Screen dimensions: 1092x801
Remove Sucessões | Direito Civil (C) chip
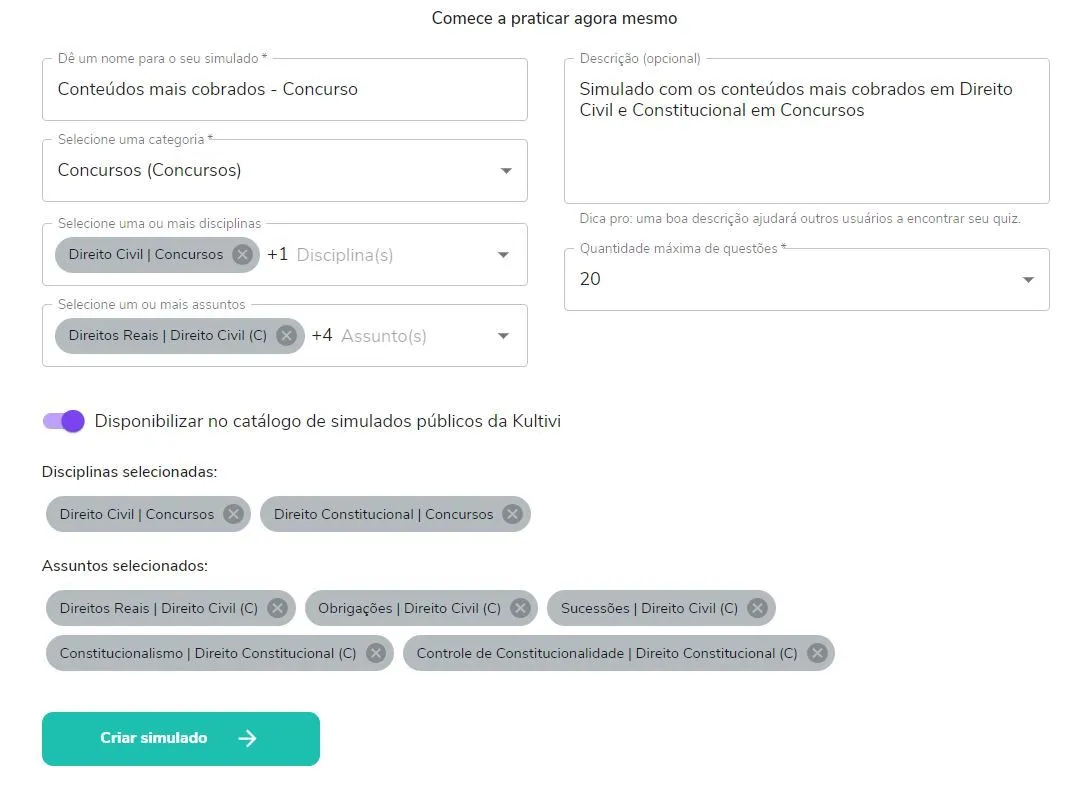click(757, 608)
